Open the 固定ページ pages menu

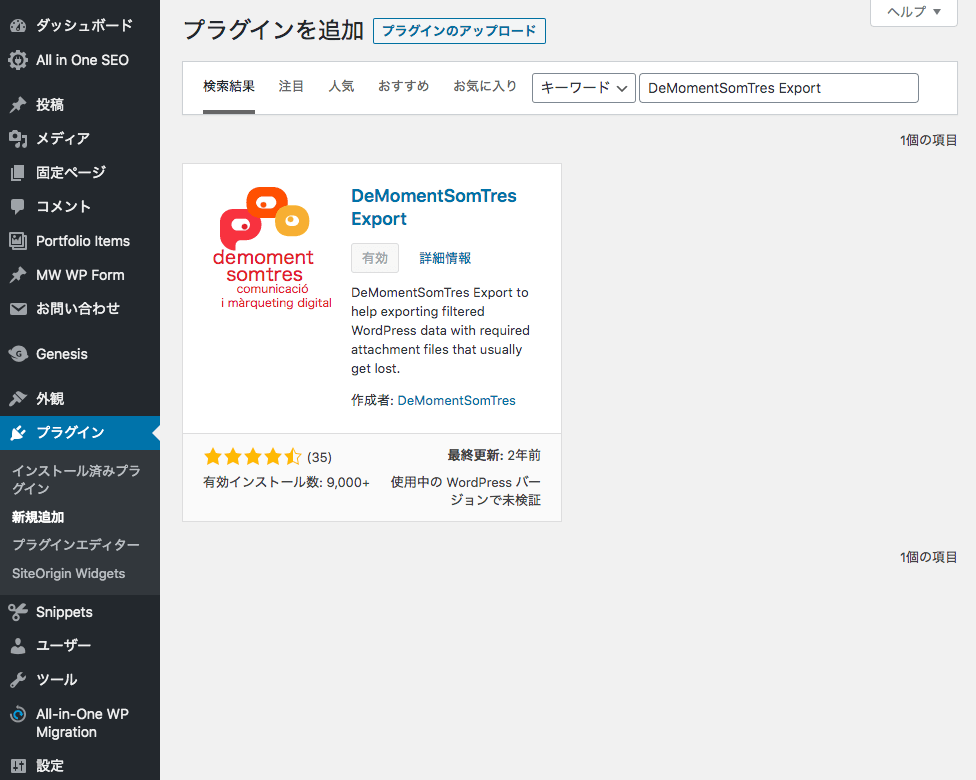pyautogui.click(x=80, y=172)
